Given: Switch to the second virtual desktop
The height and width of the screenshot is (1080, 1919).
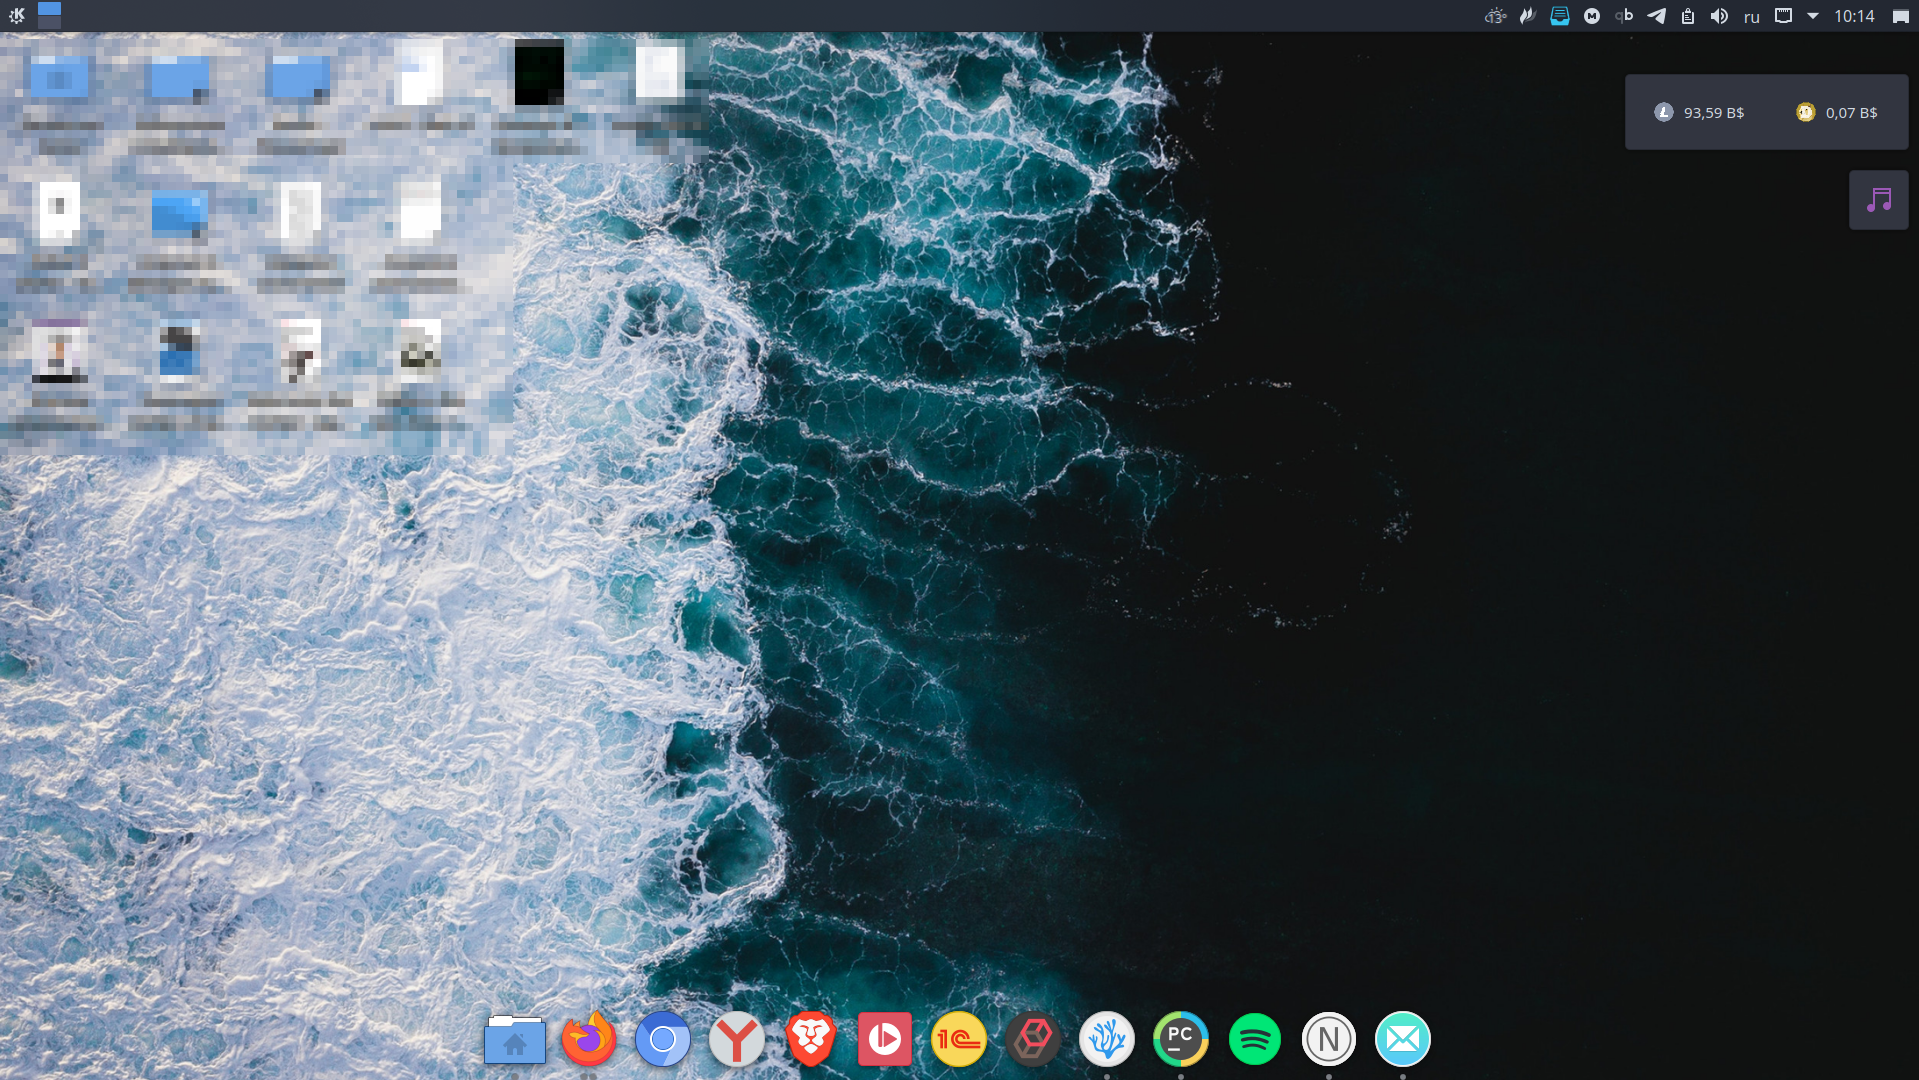Looking at the screenshot, I should (49, 22).
